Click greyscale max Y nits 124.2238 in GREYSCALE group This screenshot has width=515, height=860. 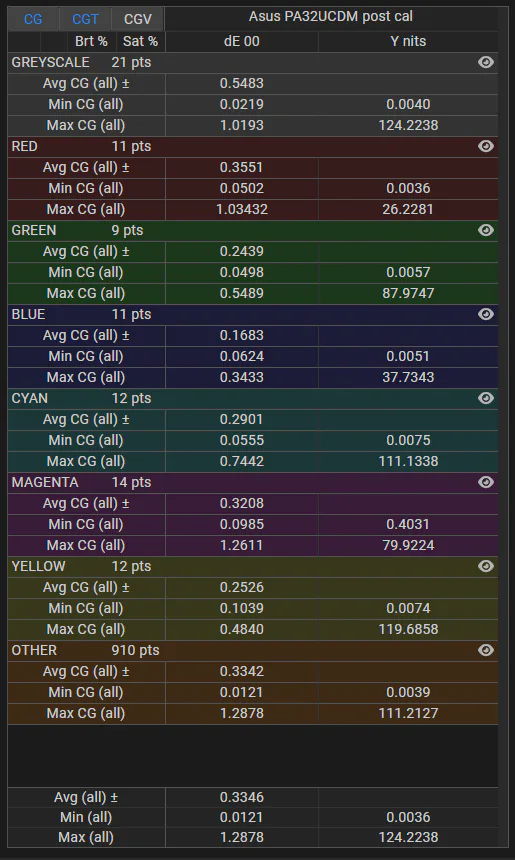pos(408,125)
